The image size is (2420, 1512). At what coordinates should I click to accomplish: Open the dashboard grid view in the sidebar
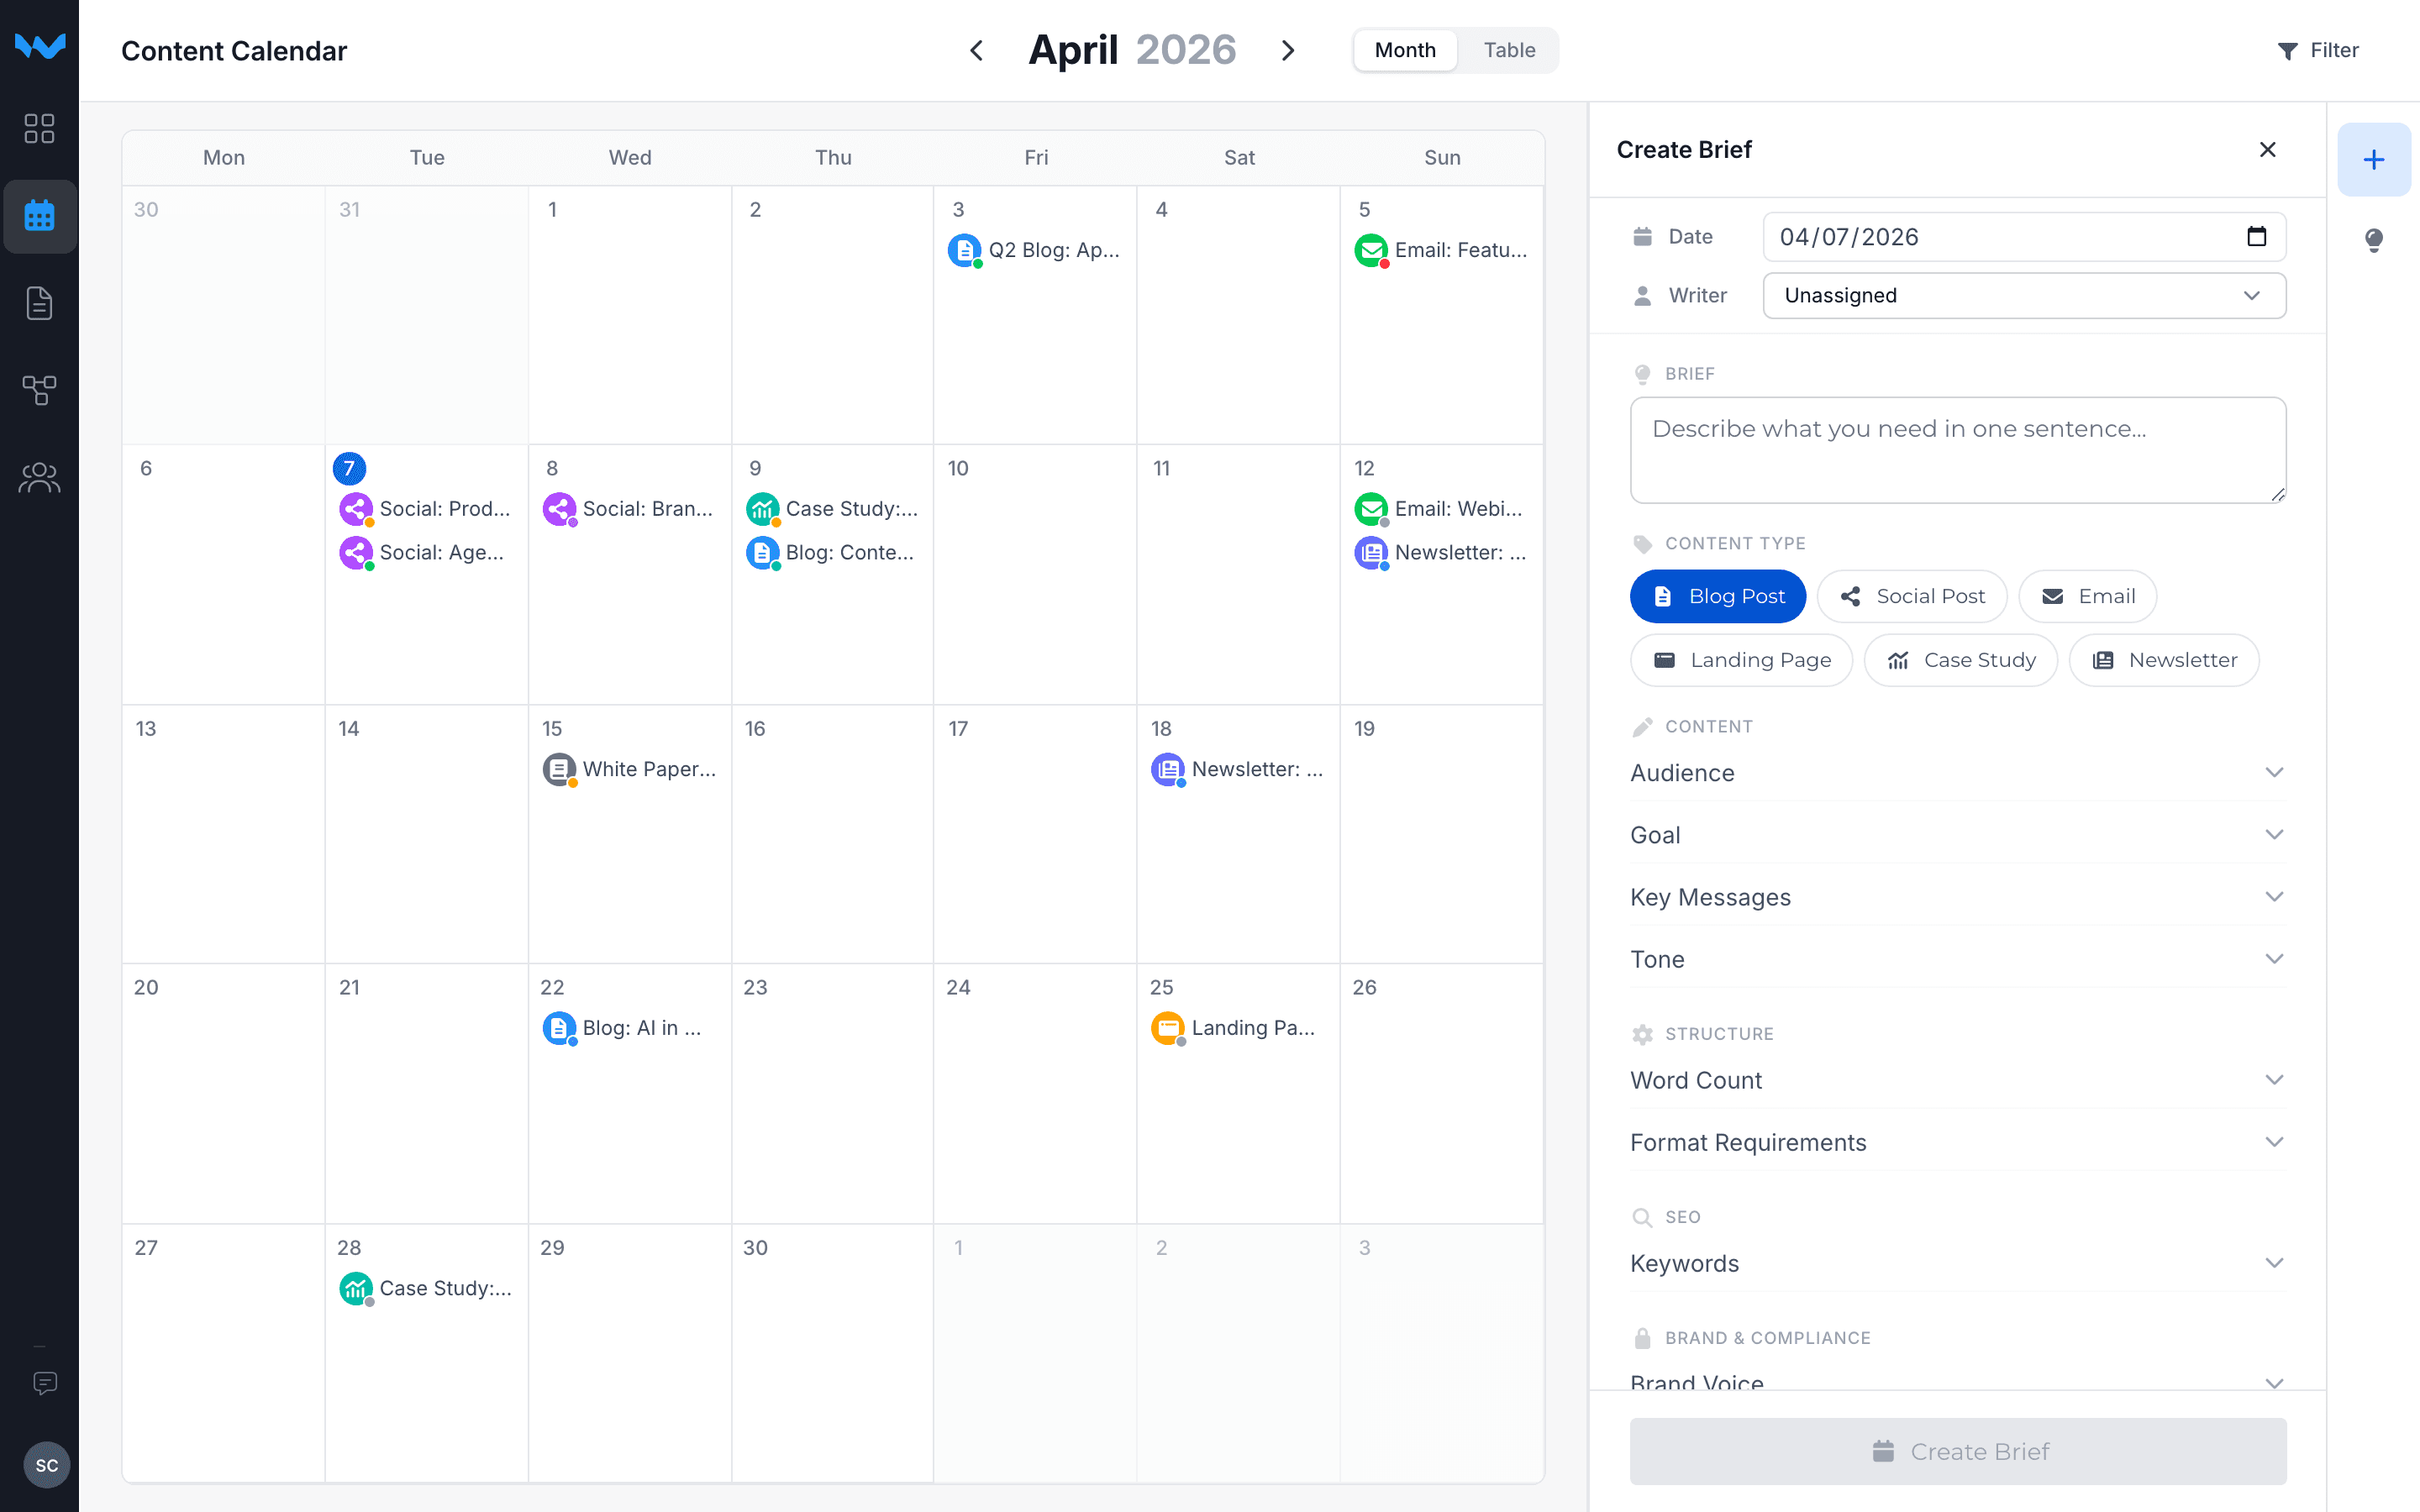coord(40,129)
